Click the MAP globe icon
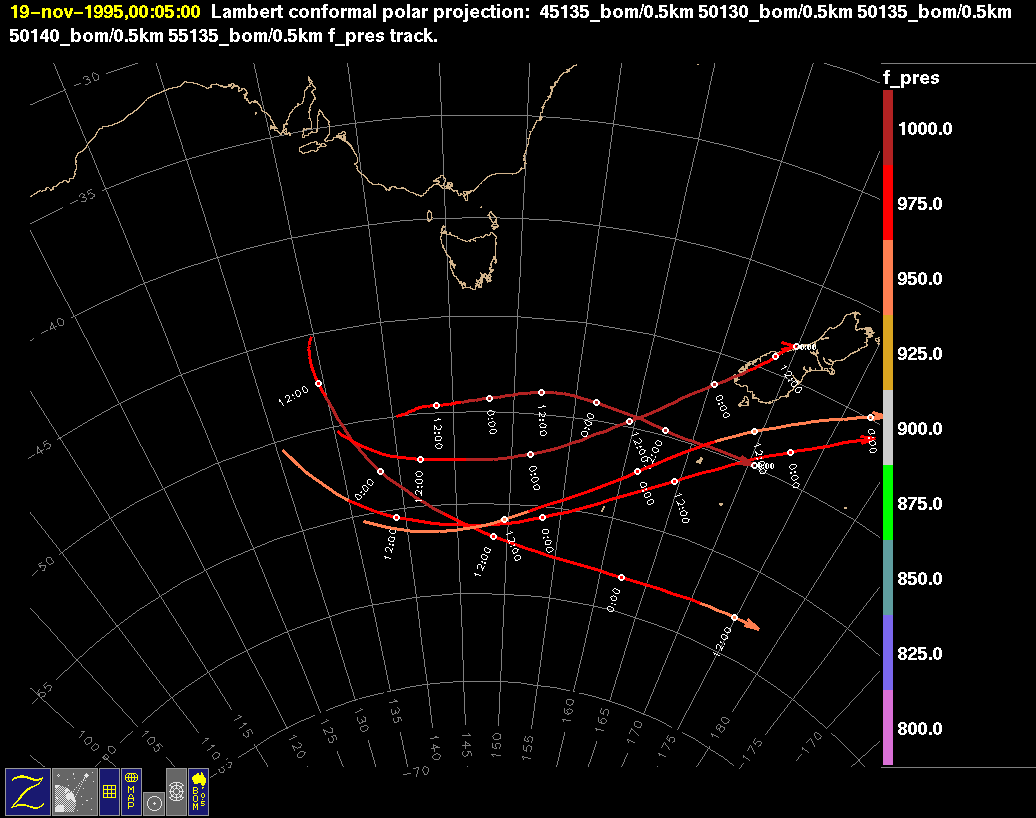This screenshot has width=1036, height=818. point(131,791)
